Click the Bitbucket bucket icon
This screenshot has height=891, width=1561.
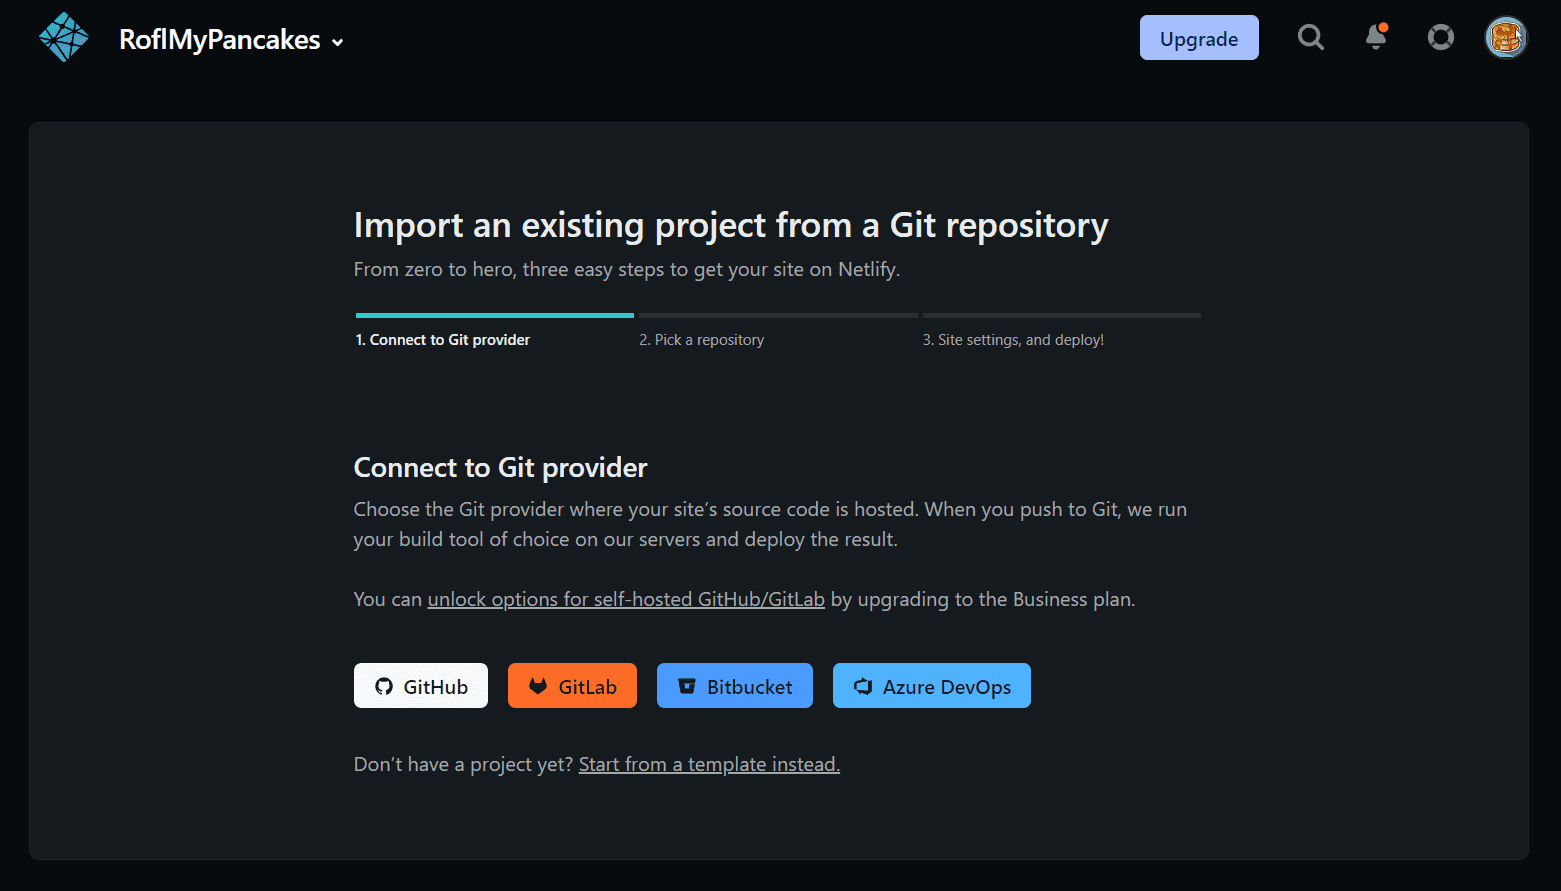point(687,687)
